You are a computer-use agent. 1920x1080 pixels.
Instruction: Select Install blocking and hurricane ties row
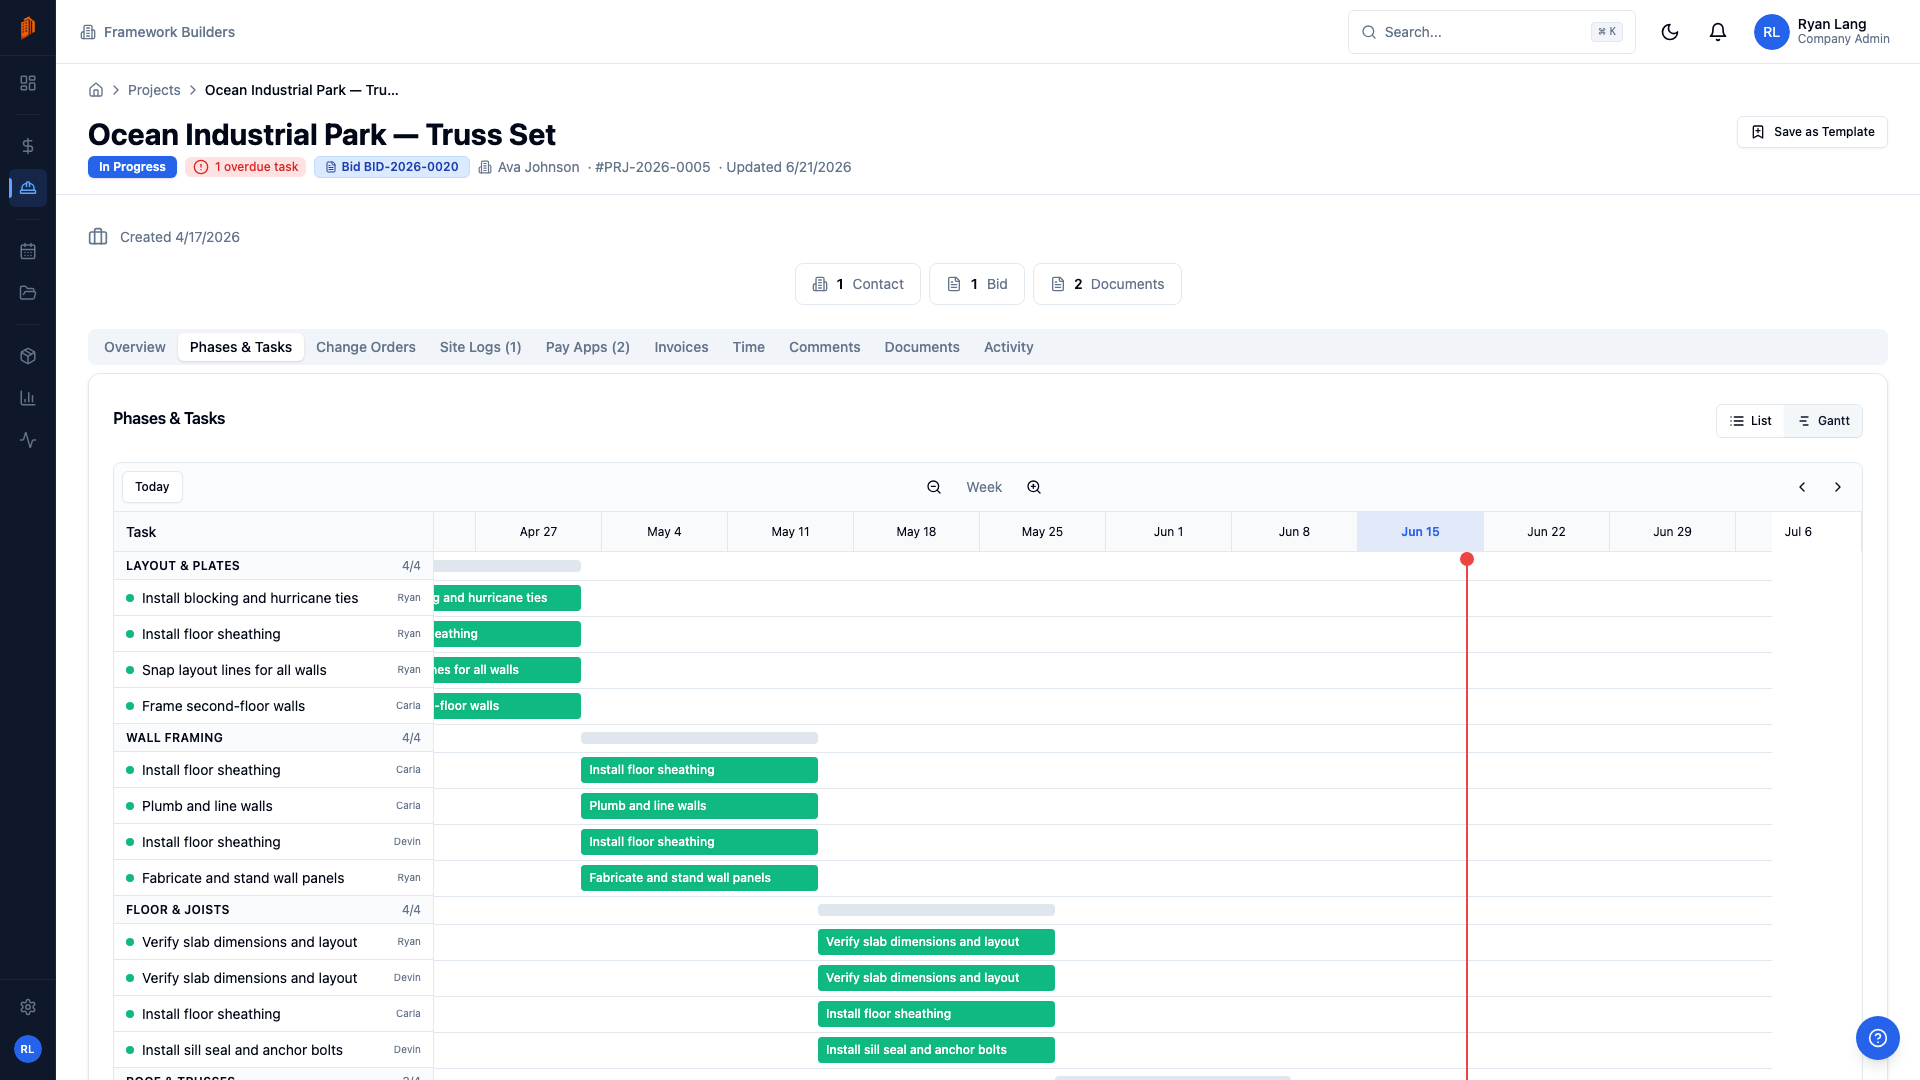(273, 598)
